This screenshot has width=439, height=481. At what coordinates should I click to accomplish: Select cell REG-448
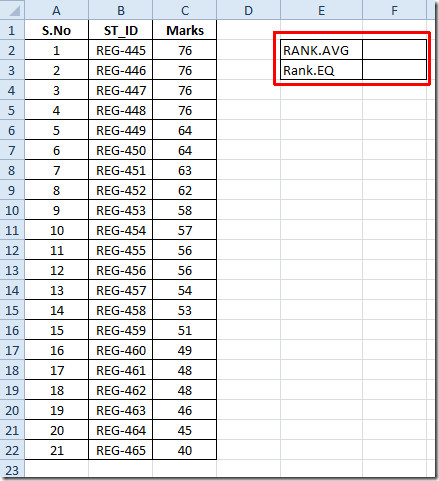120,110
